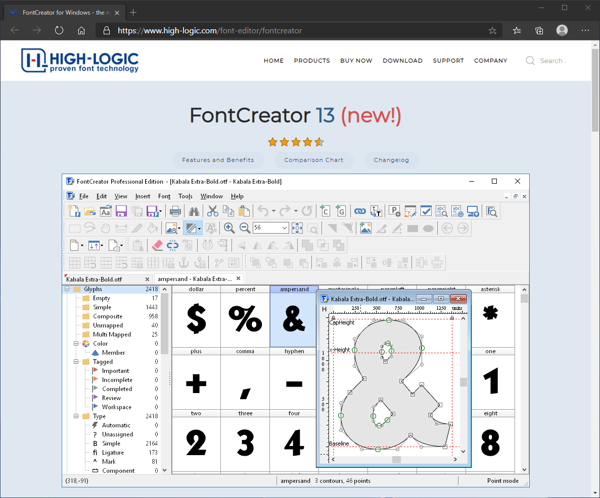Screen dimensions: 600x498
Task: Click the Import Image icon with green plus
Action: coord(365,228)
